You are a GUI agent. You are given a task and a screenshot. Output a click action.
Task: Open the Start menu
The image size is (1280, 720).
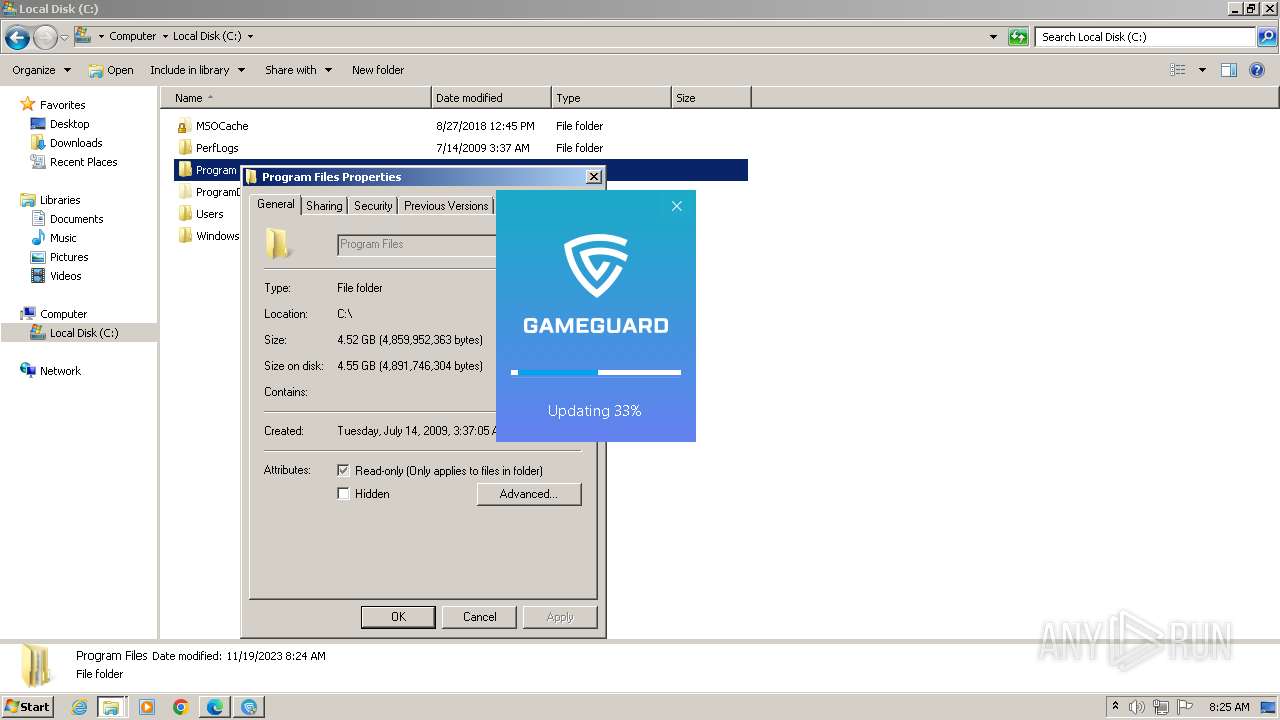coord(28,707)
